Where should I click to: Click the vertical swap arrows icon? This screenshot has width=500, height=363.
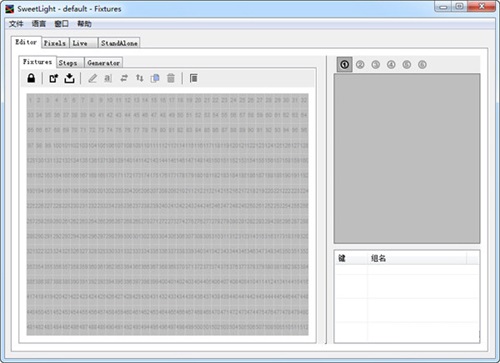tap(139, 78)
